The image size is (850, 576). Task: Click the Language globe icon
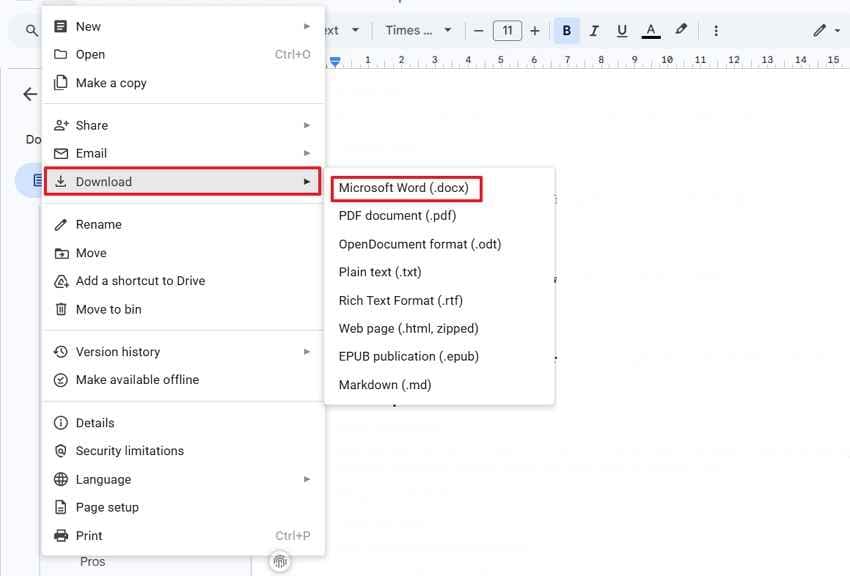[x=61, y=479]
